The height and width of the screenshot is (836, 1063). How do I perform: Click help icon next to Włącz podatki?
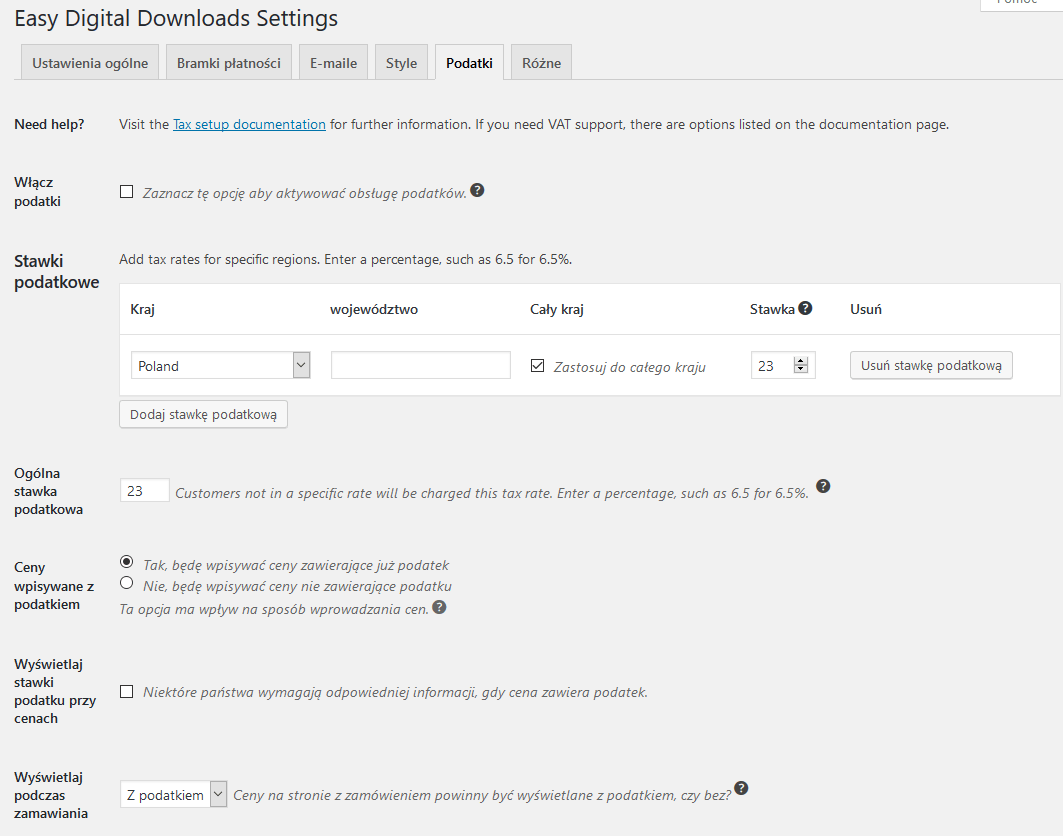[477, 191]
